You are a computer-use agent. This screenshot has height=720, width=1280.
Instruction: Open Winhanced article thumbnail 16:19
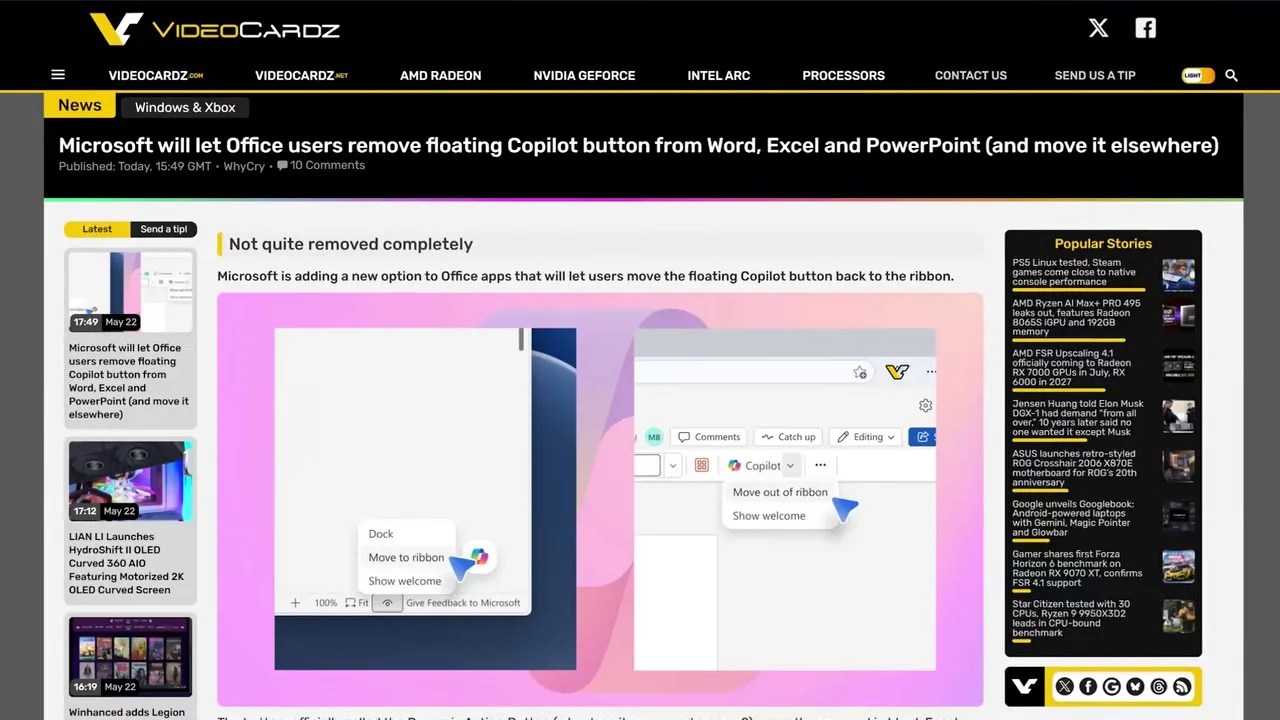point(130,657)
